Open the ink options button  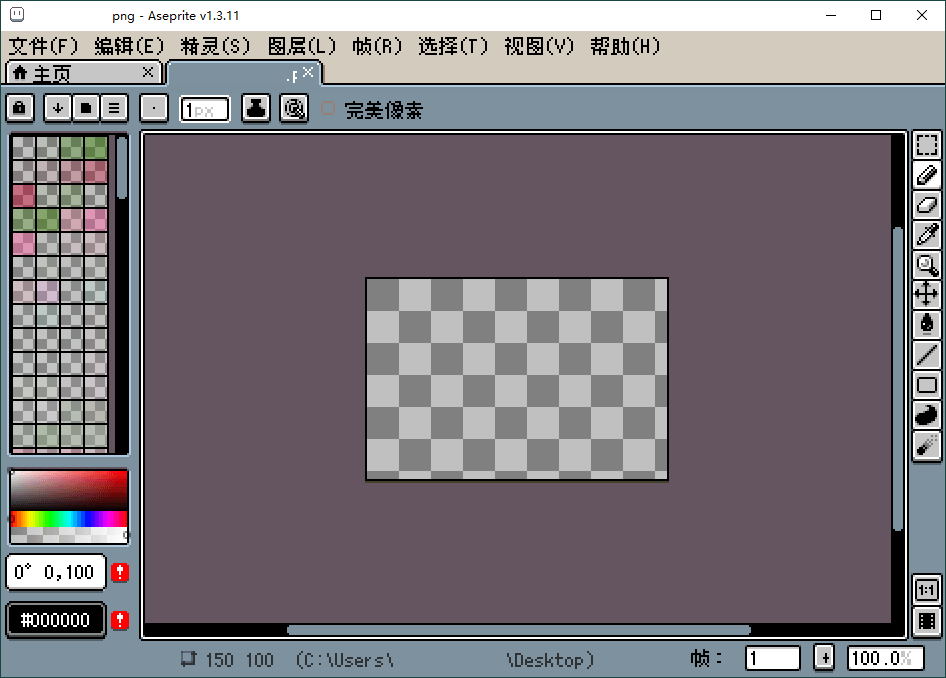pyautogui.click(x=255, y=107)
